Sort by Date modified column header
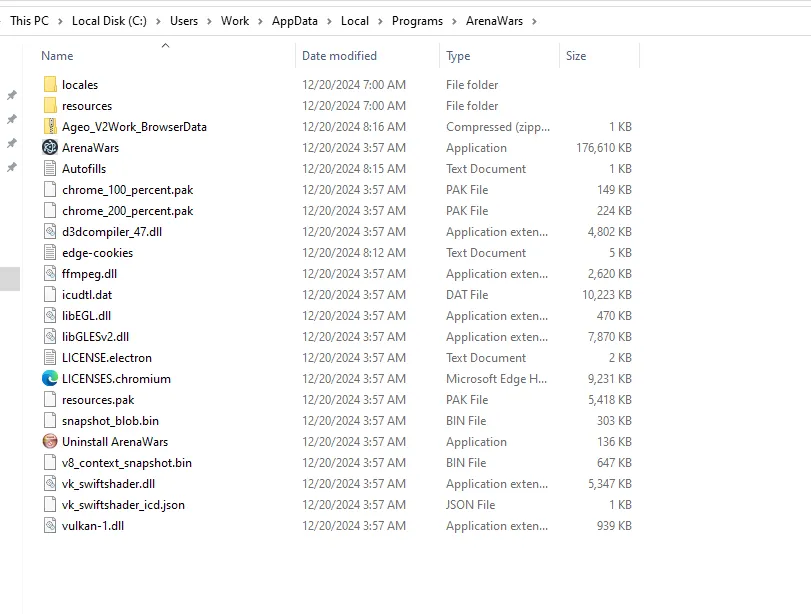The height and width of the screenshot is (614, 811). [339, 56]
